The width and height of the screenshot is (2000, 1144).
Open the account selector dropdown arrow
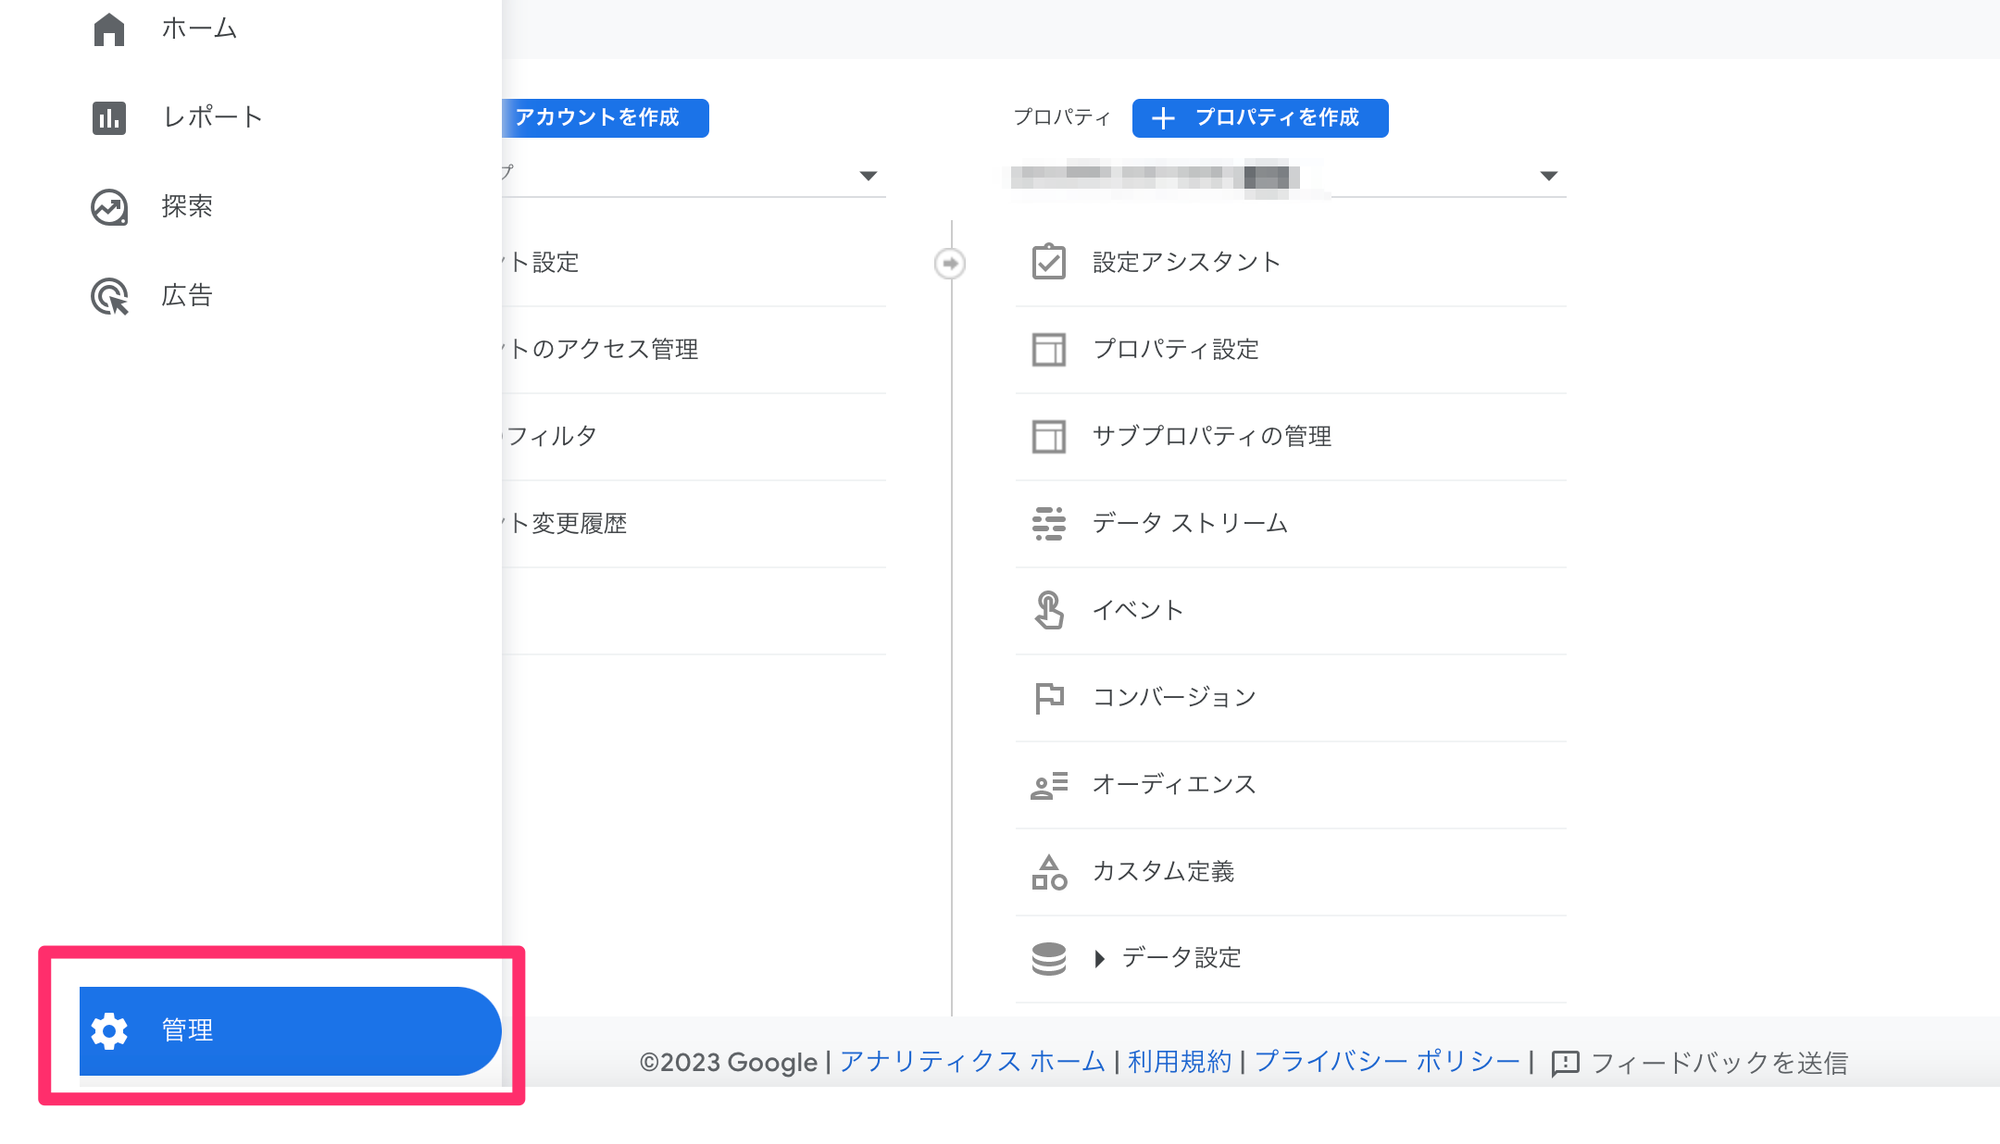(x=868, y=176)
